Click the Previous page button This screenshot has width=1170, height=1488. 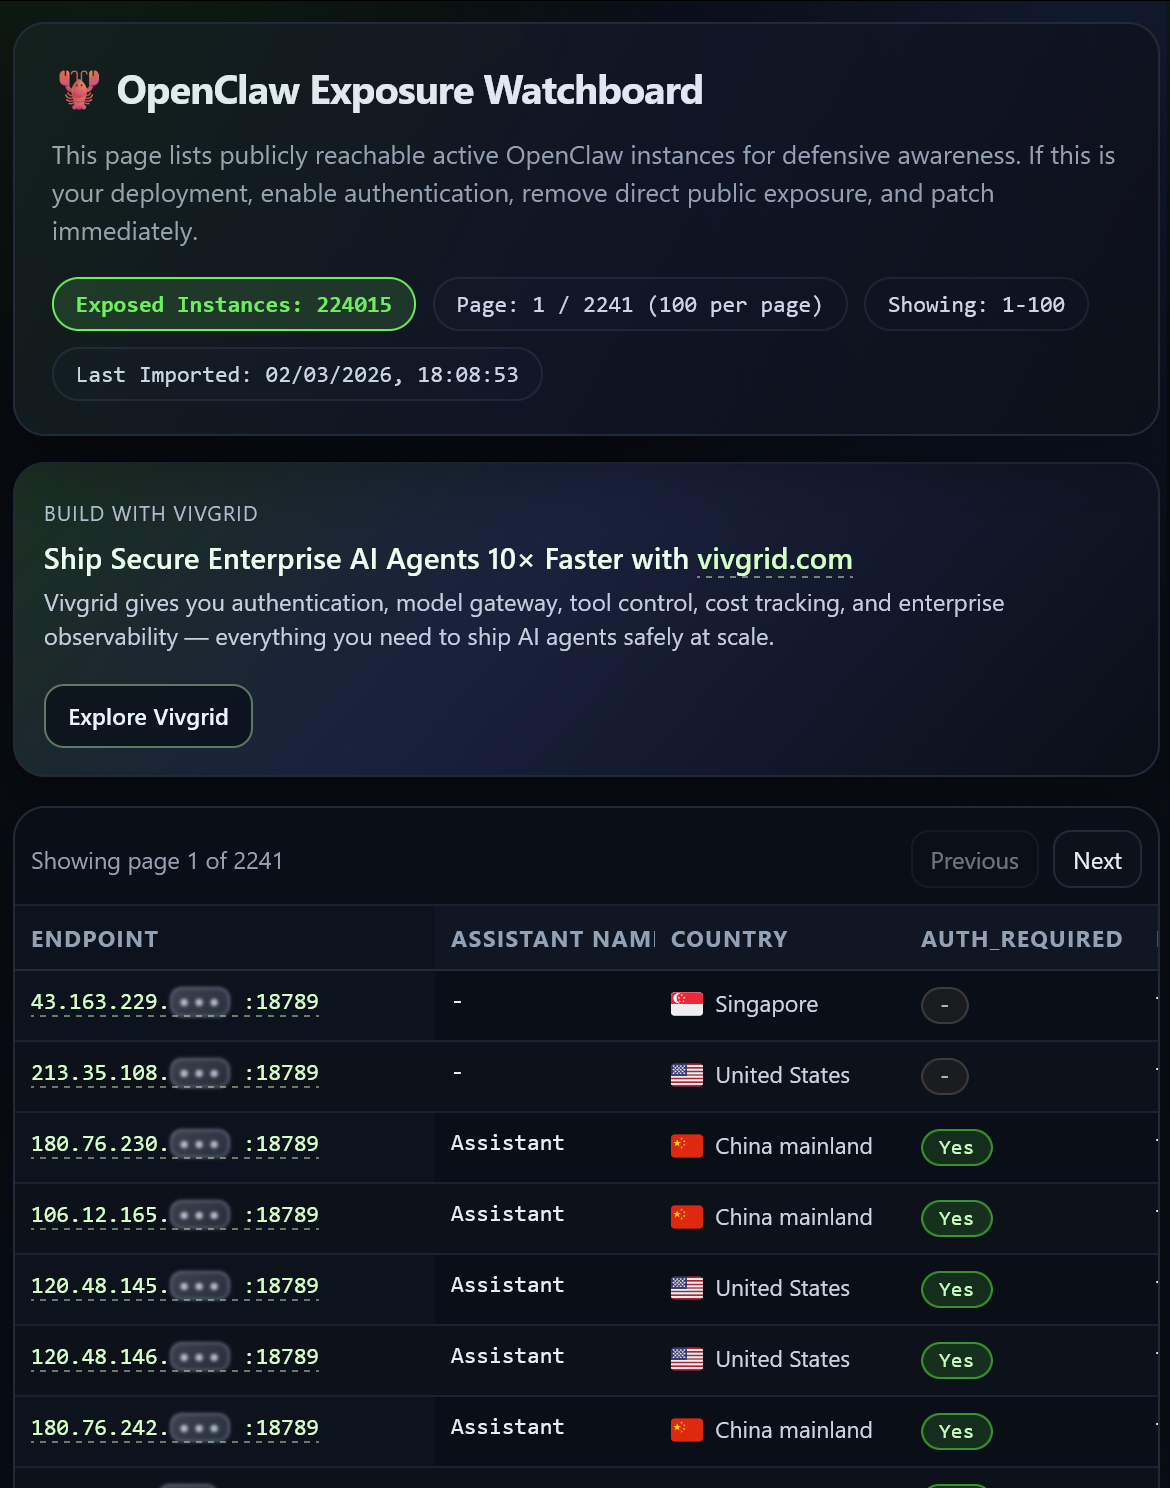(974, 859)
